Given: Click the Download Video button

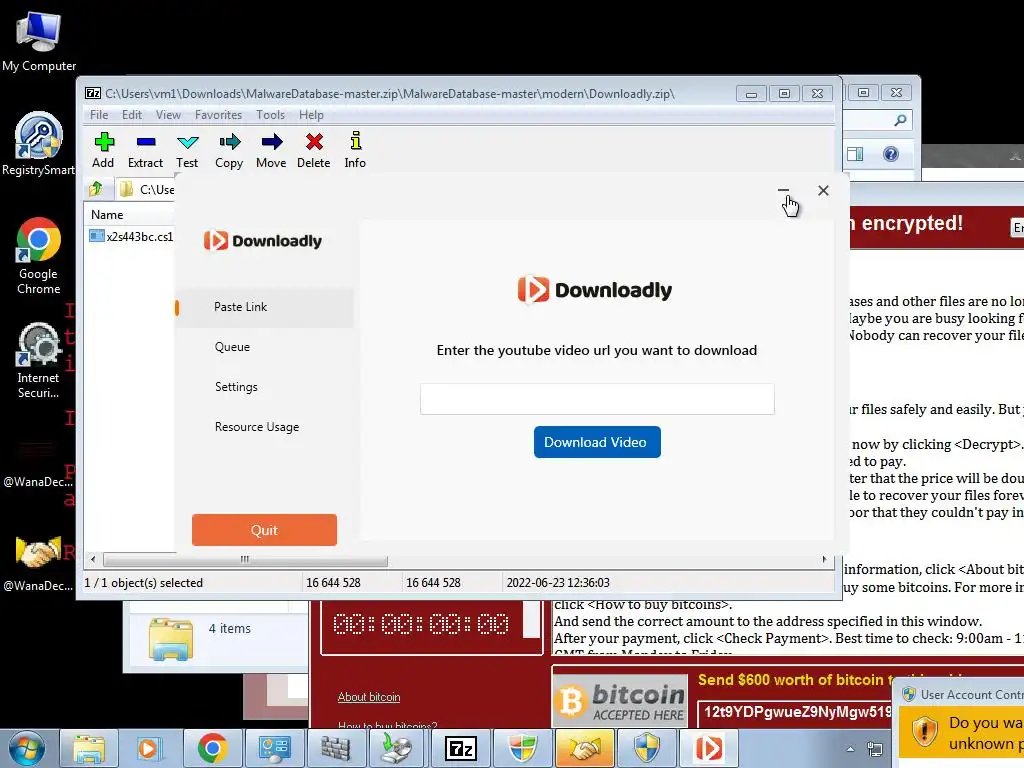Looking at the screenshot, I should (597, 442).
